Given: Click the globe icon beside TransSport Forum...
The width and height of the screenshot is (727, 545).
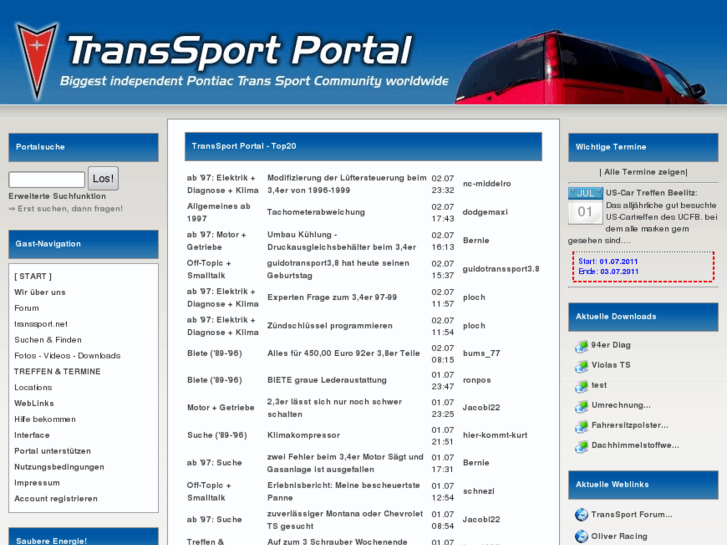Looking at the screenshot, I should [x=581, y=514].
